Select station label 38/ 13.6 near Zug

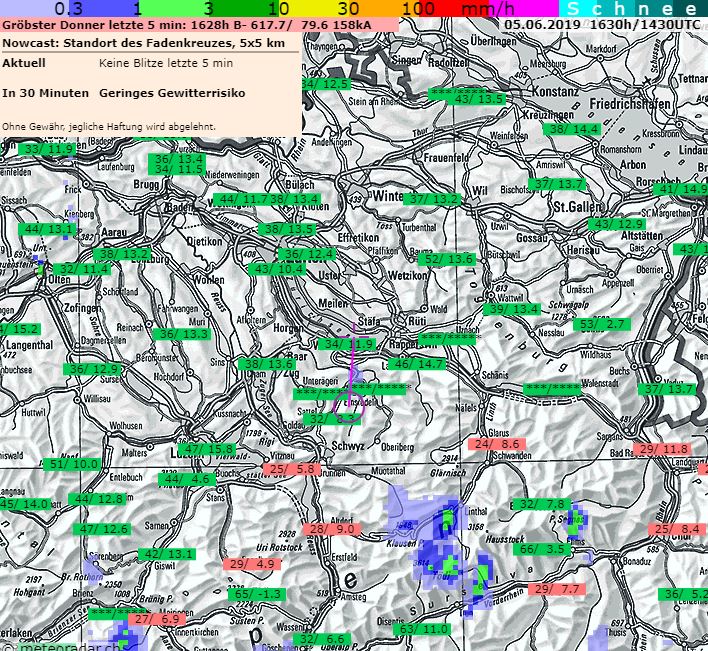(267, 364)
